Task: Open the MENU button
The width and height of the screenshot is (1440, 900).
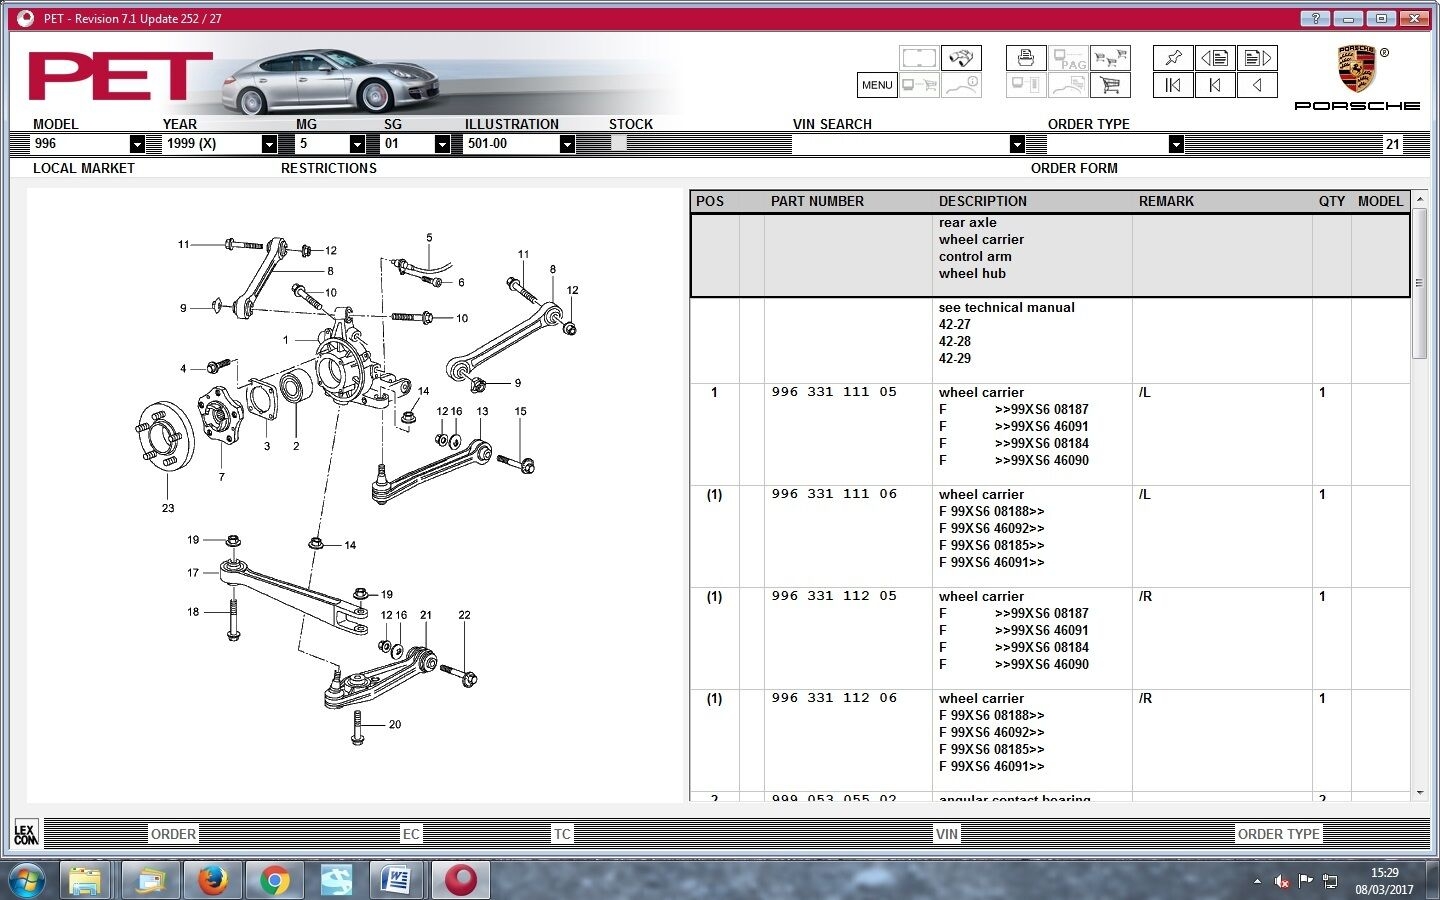Action: click(877, 85)
